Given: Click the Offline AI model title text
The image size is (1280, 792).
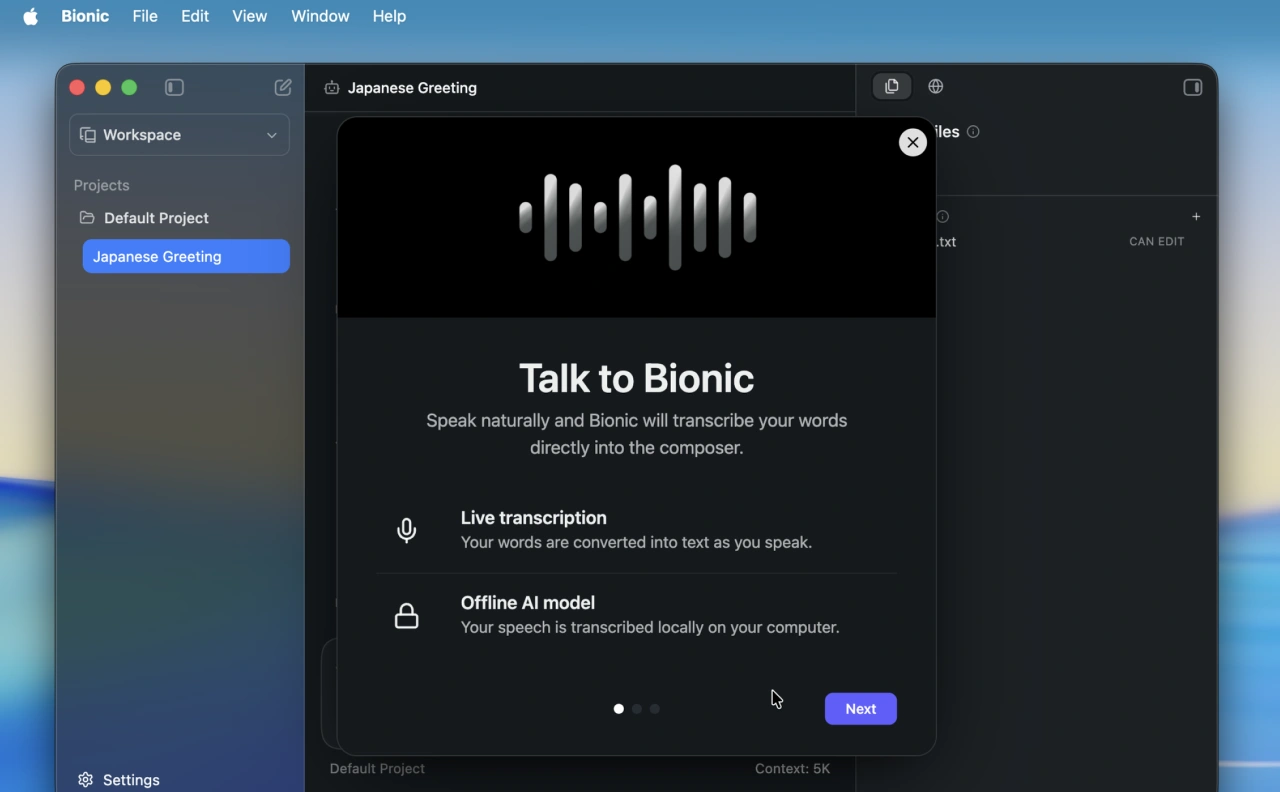Looking at the screenshot, I should [x=528, y=603].
